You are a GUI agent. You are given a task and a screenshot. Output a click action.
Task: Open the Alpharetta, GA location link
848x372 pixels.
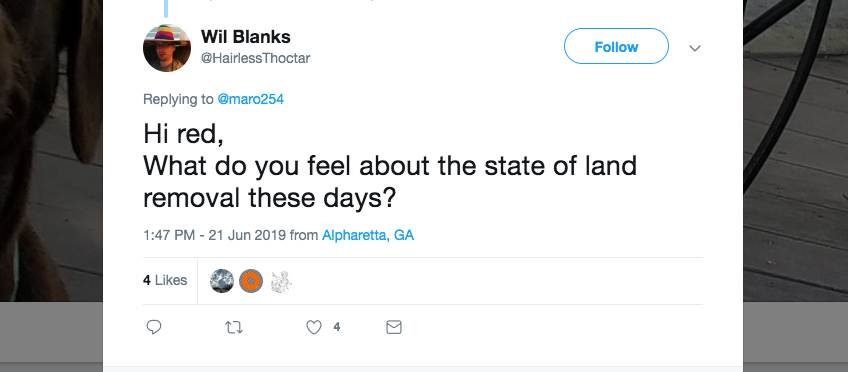pos(368,236)
